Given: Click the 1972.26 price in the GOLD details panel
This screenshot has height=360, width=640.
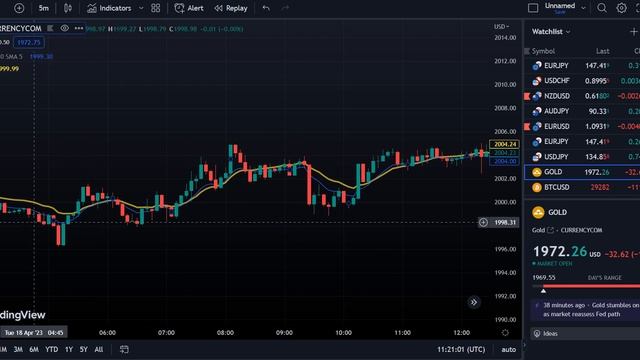Looking at the screenshot, I should (560, 251).
